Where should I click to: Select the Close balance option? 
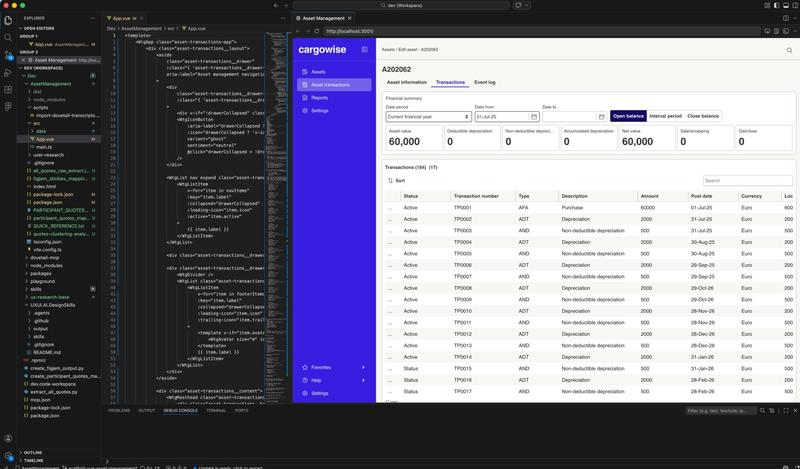point(701,116)
